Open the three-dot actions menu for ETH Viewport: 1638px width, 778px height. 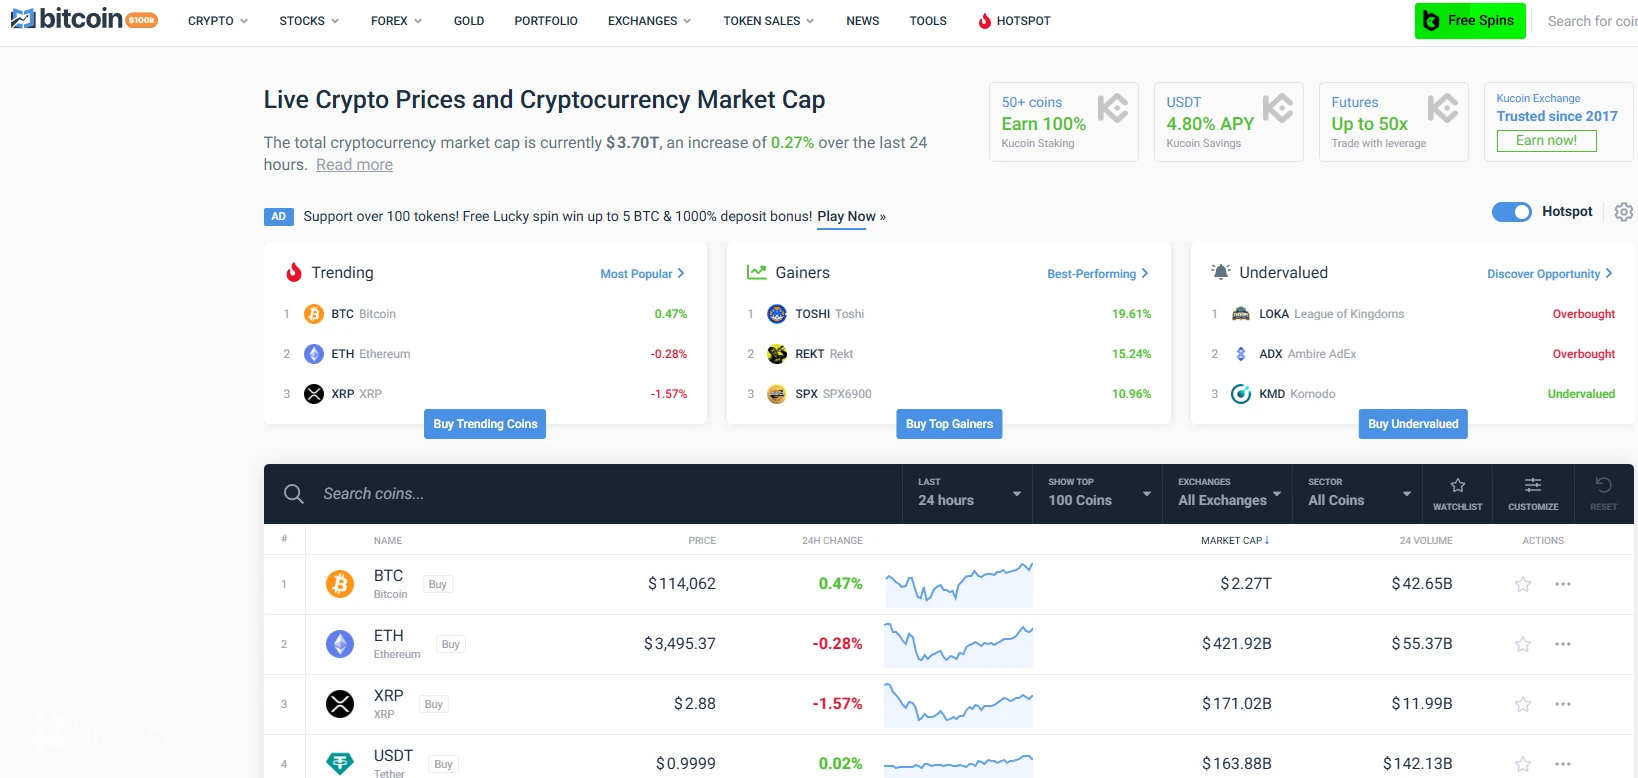1563,644
